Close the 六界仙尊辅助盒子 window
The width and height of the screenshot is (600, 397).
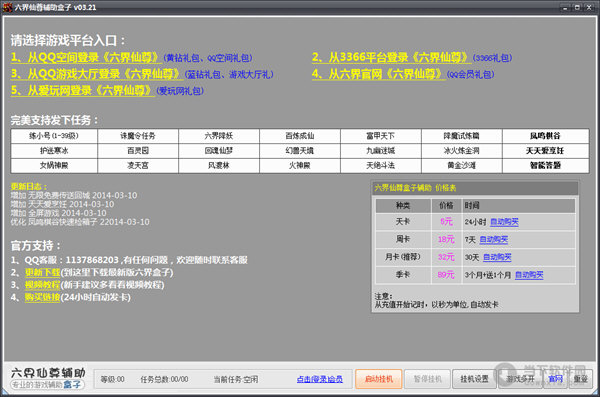(589, 7)
